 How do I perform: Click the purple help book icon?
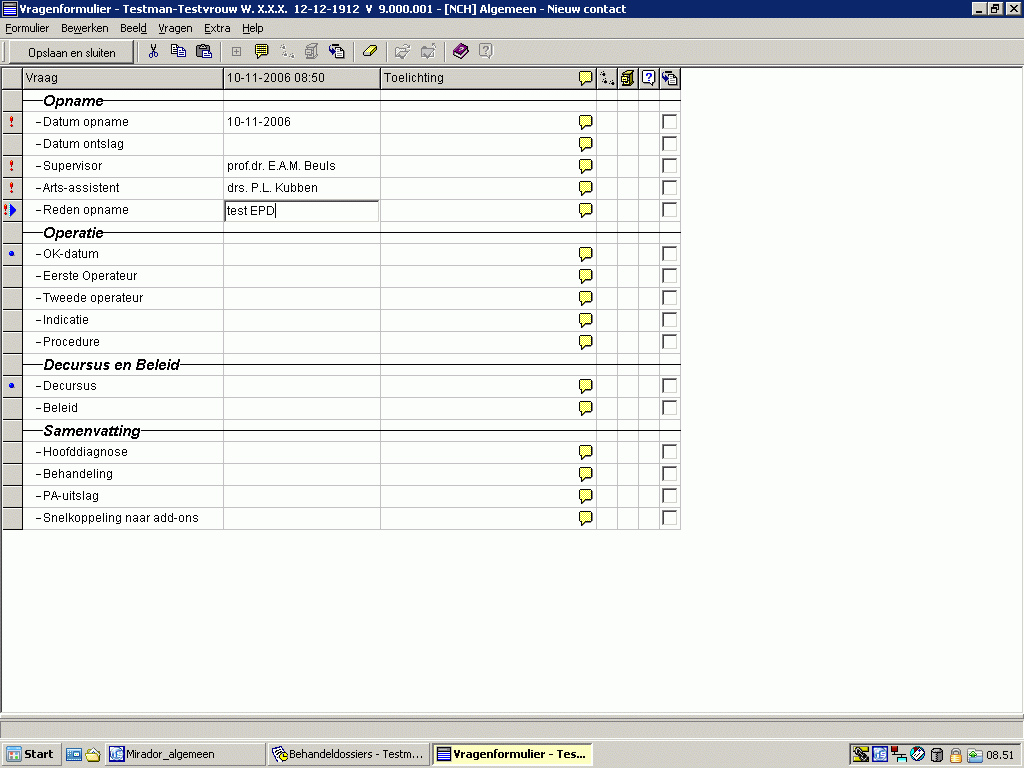(460, 52)
